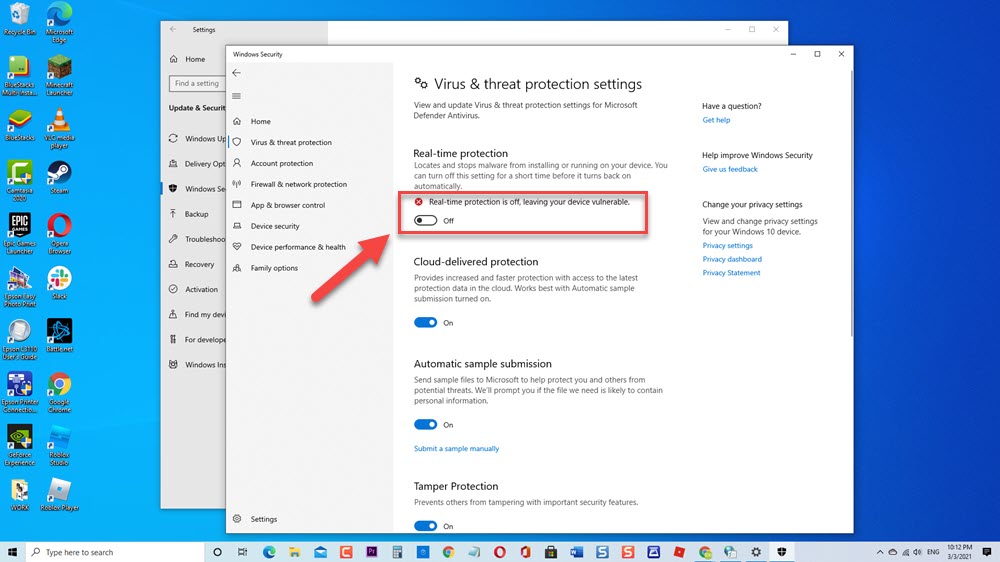Image resolution: width=1000 pixels, height=562 pixels.
Task: Open Word from the taskbar
Action: pyautogui.click(x=577, y=552)
